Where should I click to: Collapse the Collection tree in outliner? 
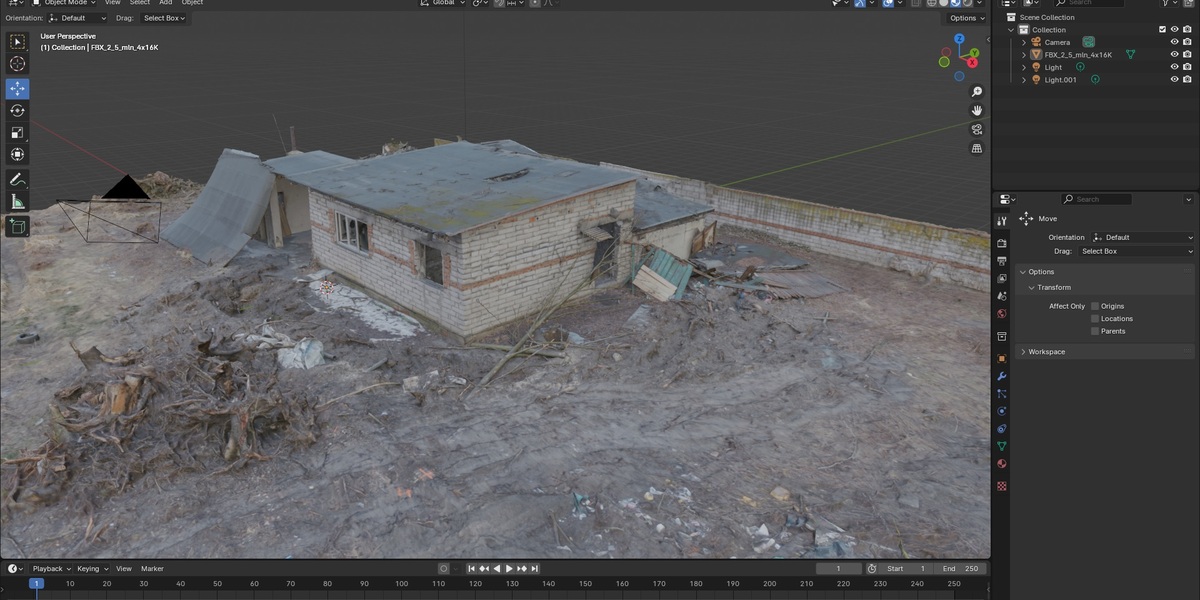pyautogui.click(x=1012, y=30)
